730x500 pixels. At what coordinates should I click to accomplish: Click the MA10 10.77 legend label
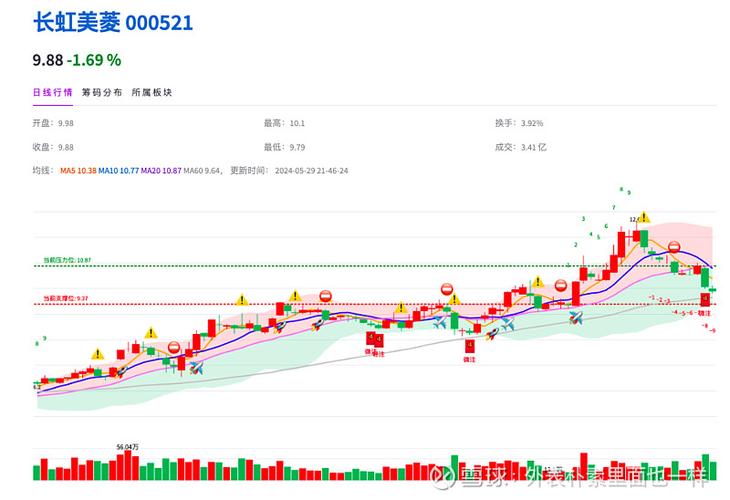[x=118, y=171]
